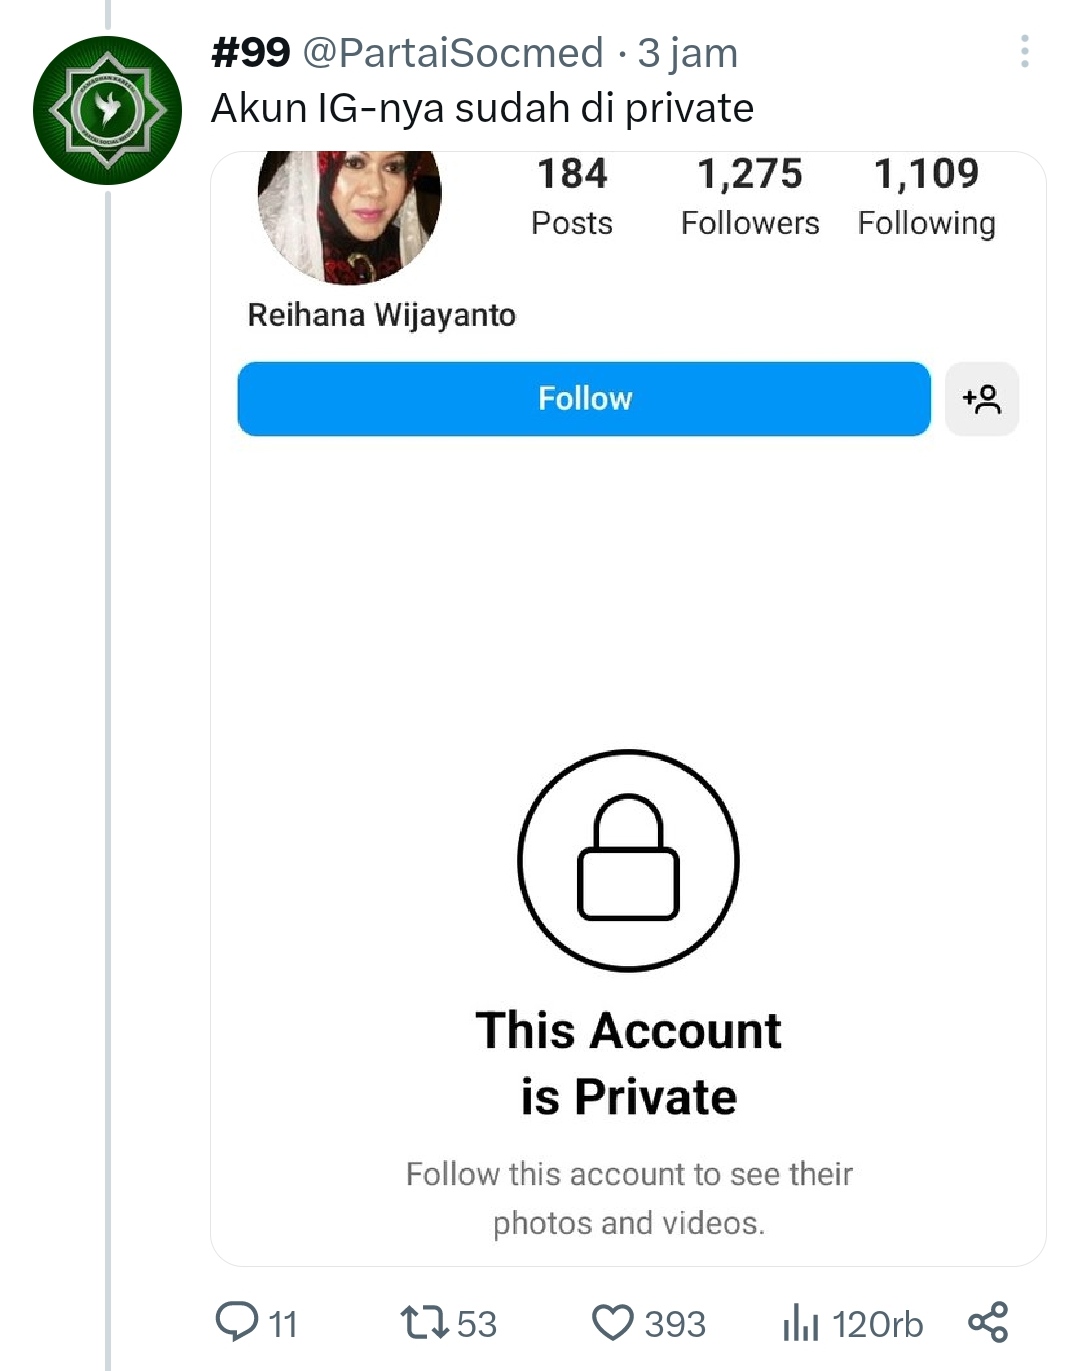This screenshot has width=1080, height=1371.
Task: Tap the 1,275 Followers count
Action: point(750,197)
